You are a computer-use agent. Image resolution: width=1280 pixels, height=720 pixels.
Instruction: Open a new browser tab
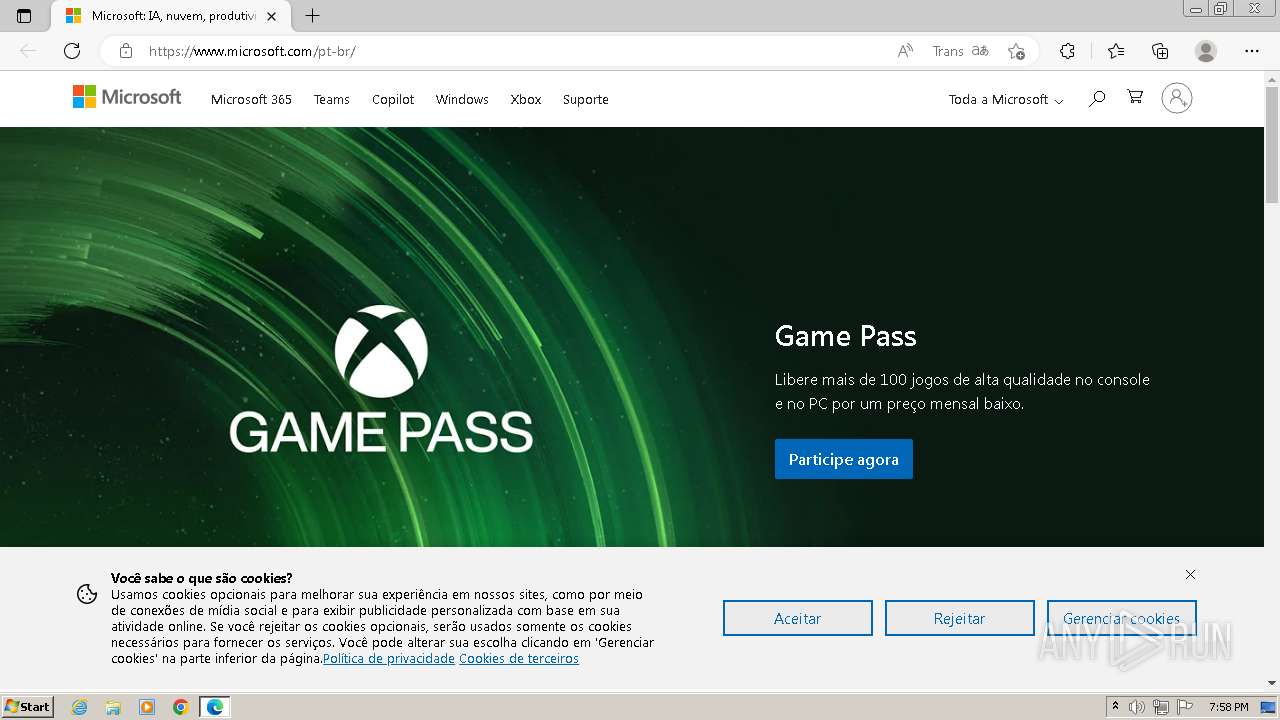pos(312,16)
